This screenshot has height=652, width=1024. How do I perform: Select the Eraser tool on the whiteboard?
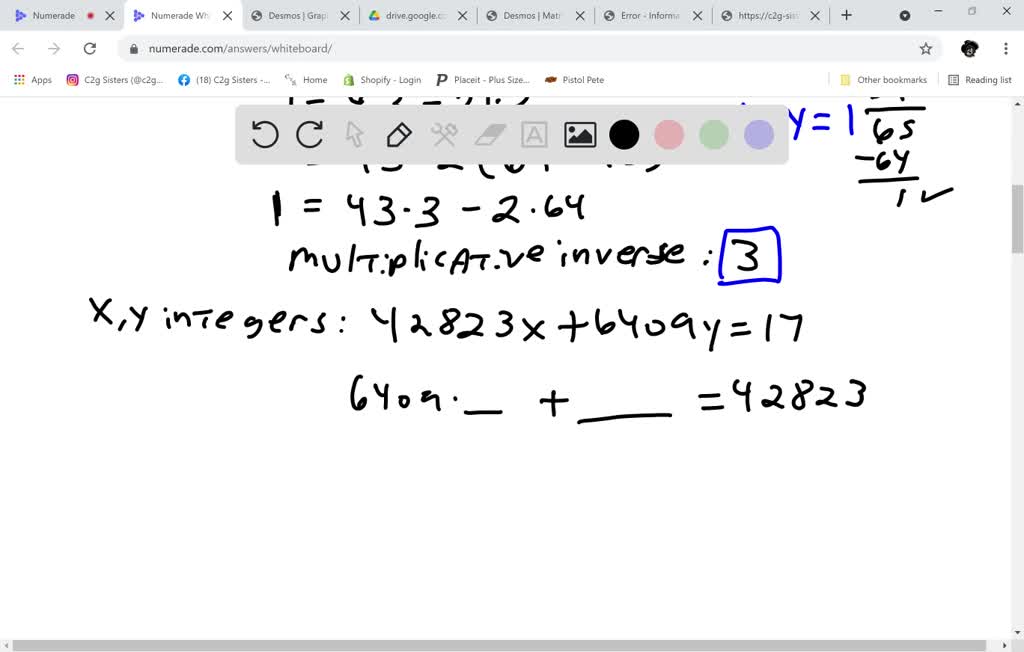click(x=489, y=135)
